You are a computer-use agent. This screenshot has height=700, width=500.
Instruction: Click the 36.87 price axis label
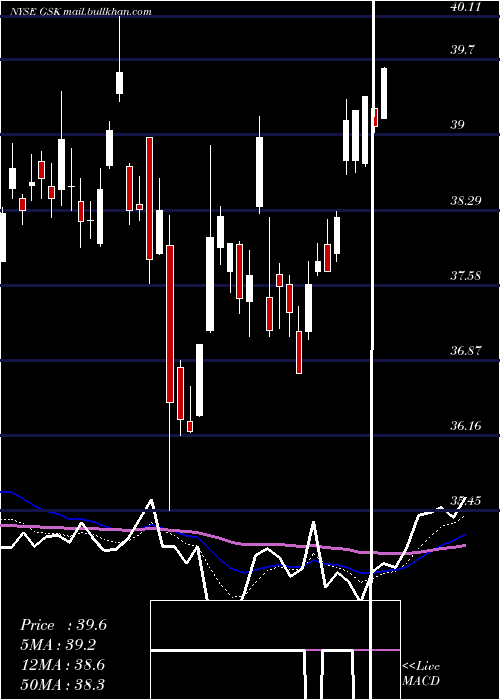click(x=466, y=350)
